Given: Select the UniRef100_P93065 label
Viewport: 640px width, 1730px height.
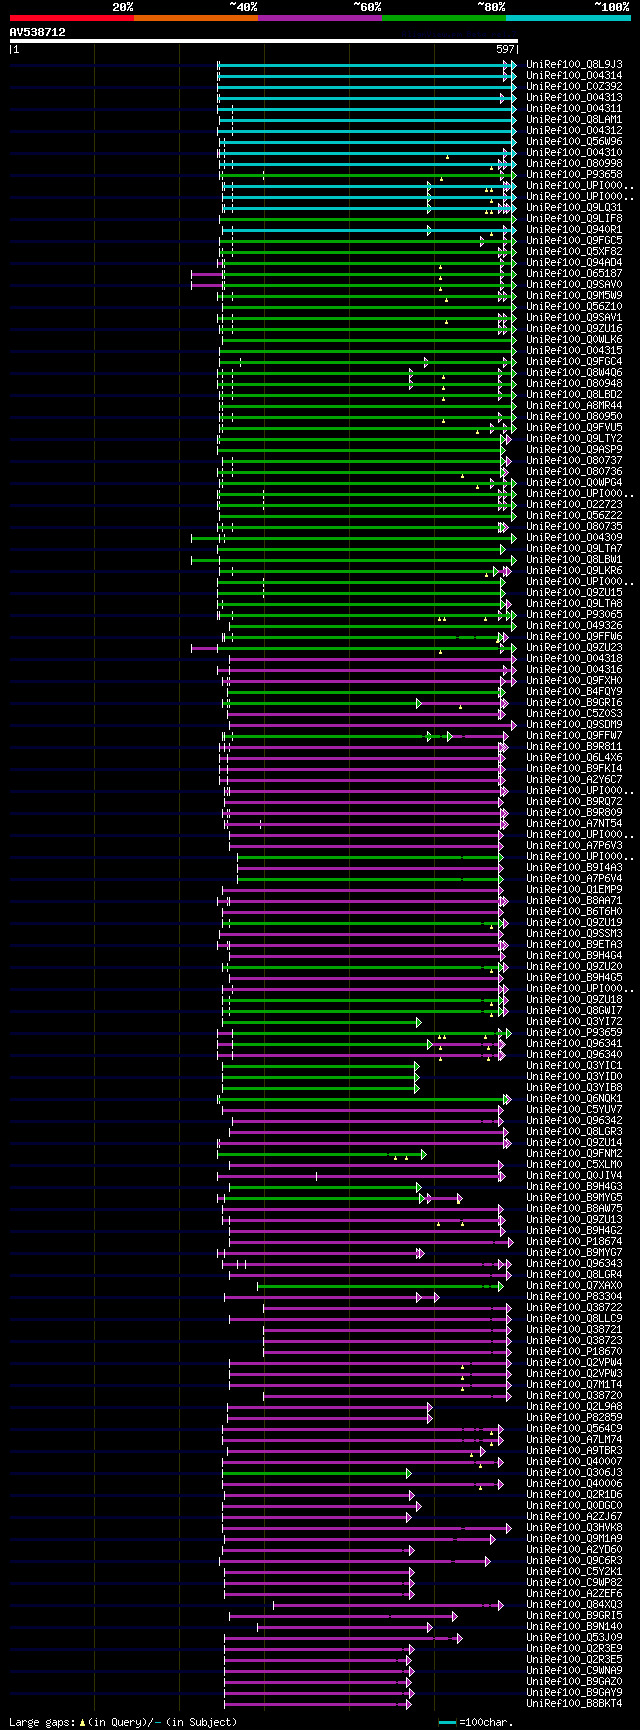Looking at the screenshot, I should 574,614.
